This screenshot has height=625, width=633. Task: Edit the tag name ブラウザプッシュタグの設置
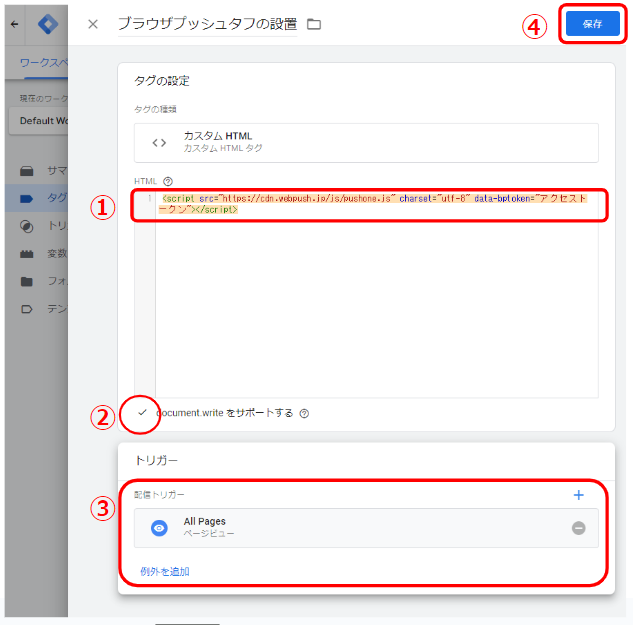208,24
